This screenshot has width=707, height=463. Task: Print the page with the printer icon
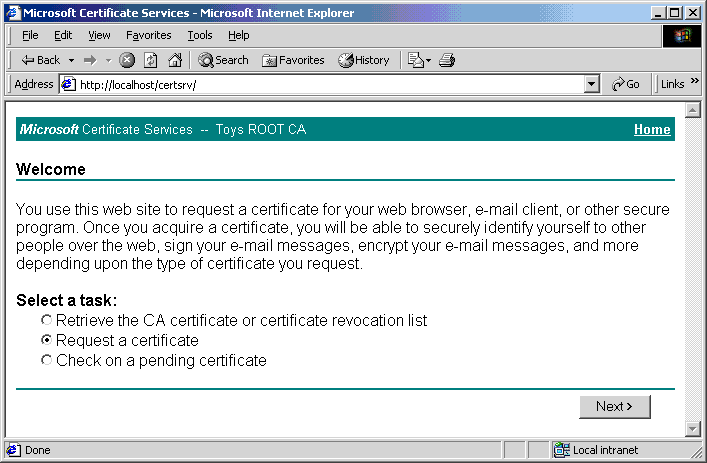(x=447, y=60)
